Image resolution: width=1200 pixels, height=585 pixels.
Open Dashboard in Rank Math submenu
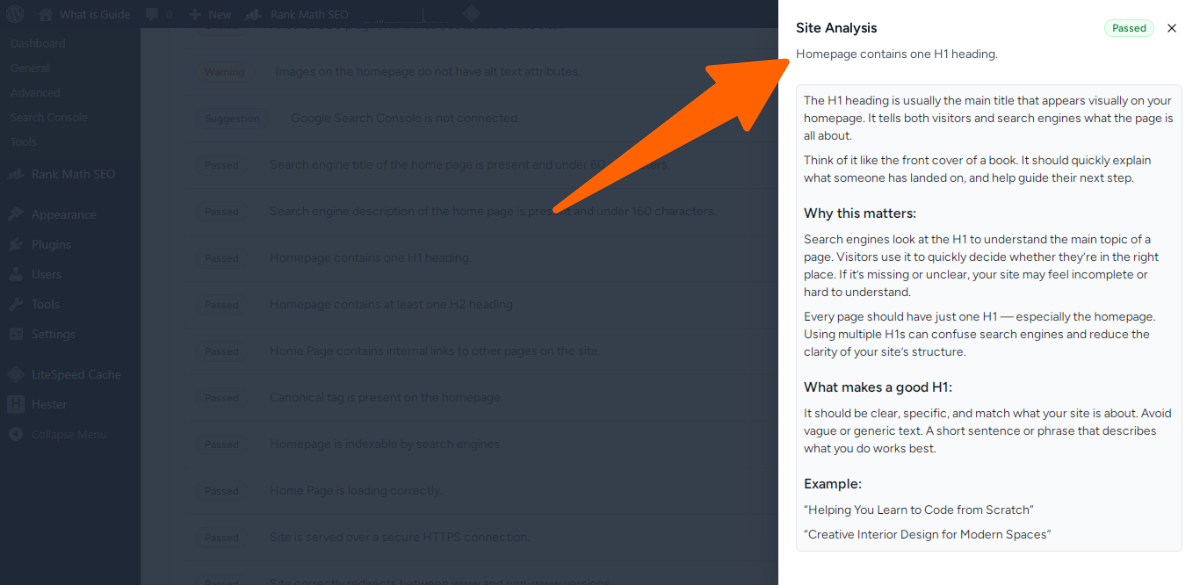(x=38, y=44)
